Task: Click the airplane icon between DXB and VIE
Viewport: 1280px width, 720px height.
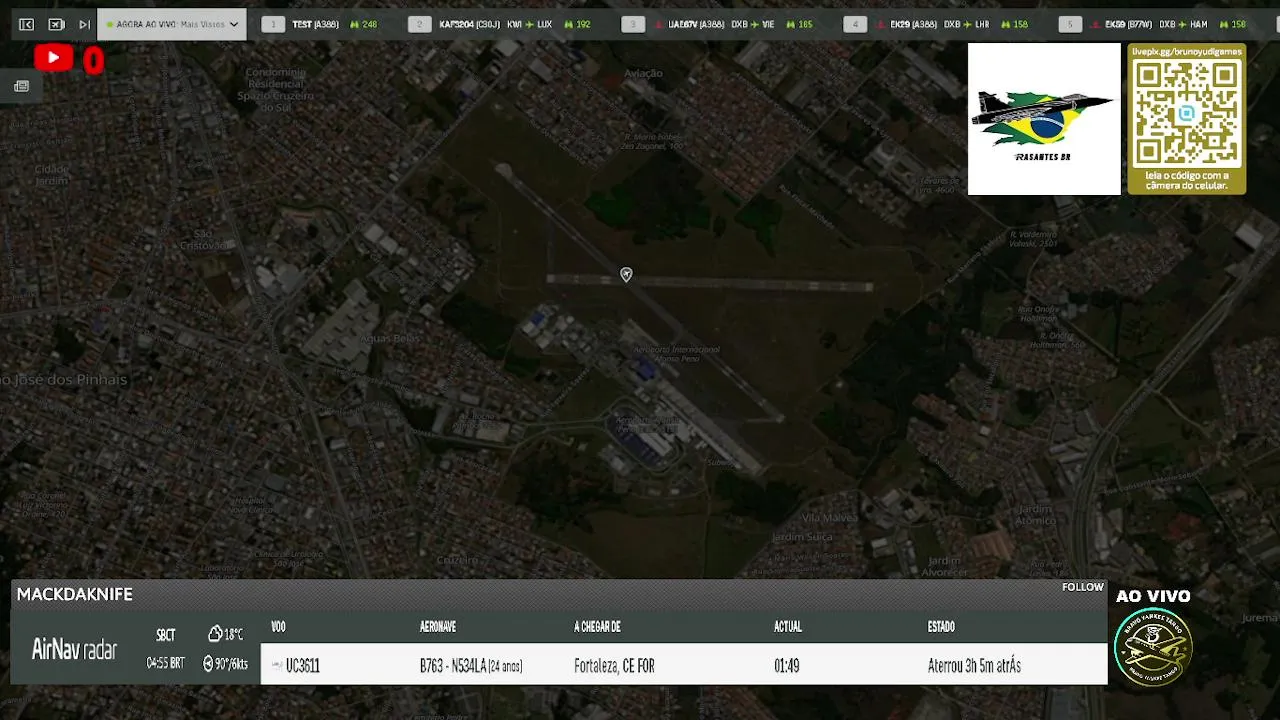Action: click(x=755, y=24)
